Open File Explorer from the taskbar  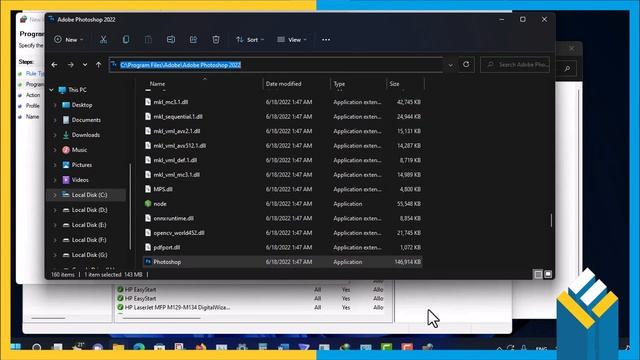click(118, 347)
